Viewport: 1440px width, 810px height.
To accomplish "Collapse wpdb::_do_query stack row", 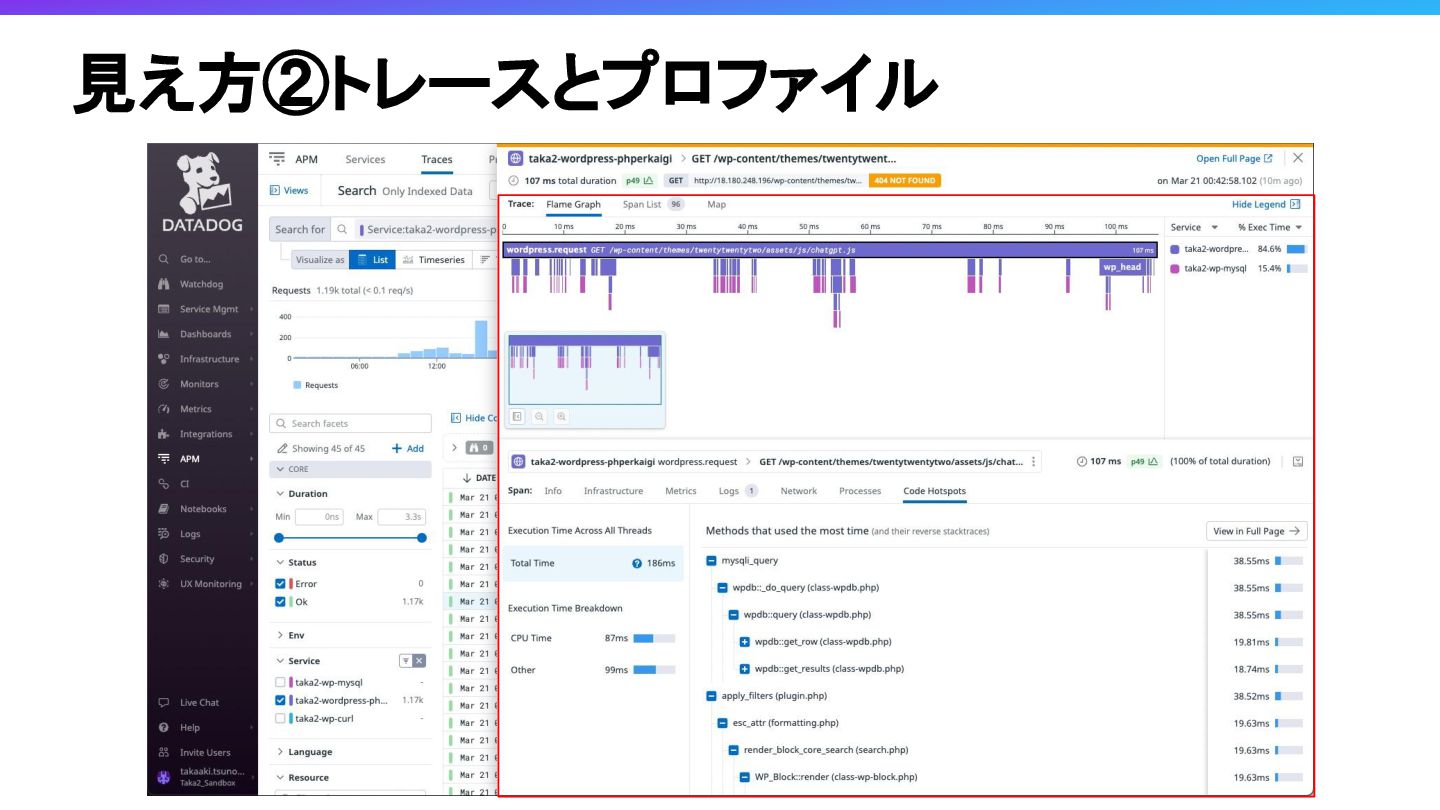I will coord(723,588).
